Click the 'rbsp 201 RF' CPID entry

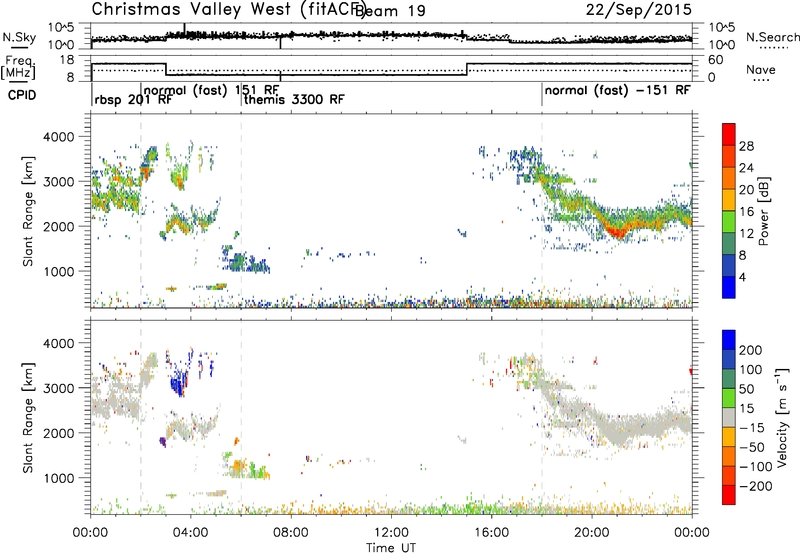click(134, 99)
